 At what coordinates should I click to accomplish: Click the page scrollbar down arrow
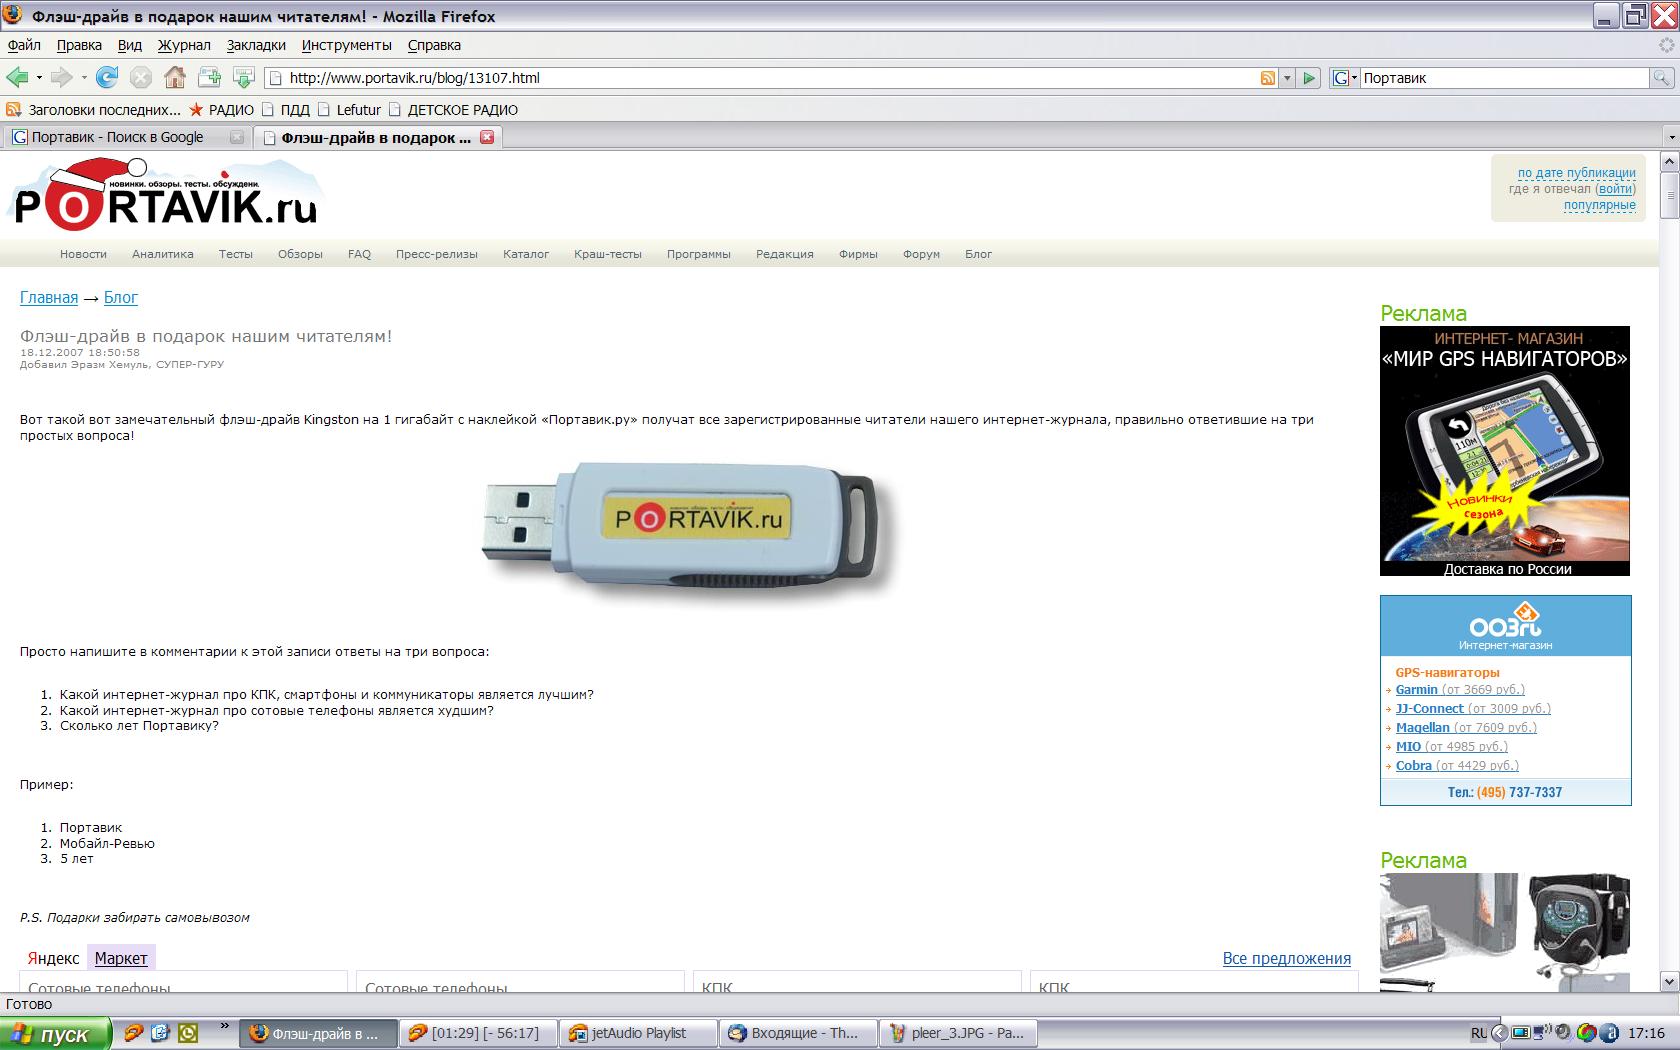(x=1669, y=981)
